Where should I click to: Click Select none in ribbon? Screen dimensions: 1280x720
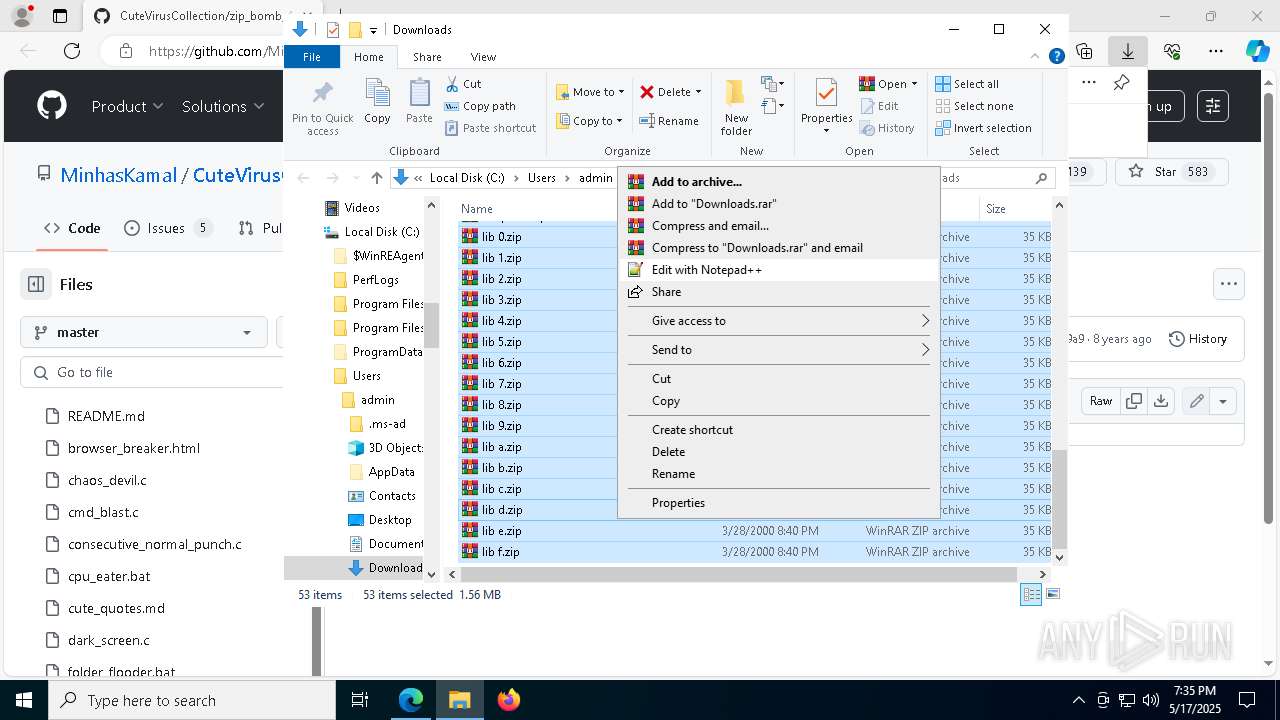pyautogui.click(x=974, y=106)
